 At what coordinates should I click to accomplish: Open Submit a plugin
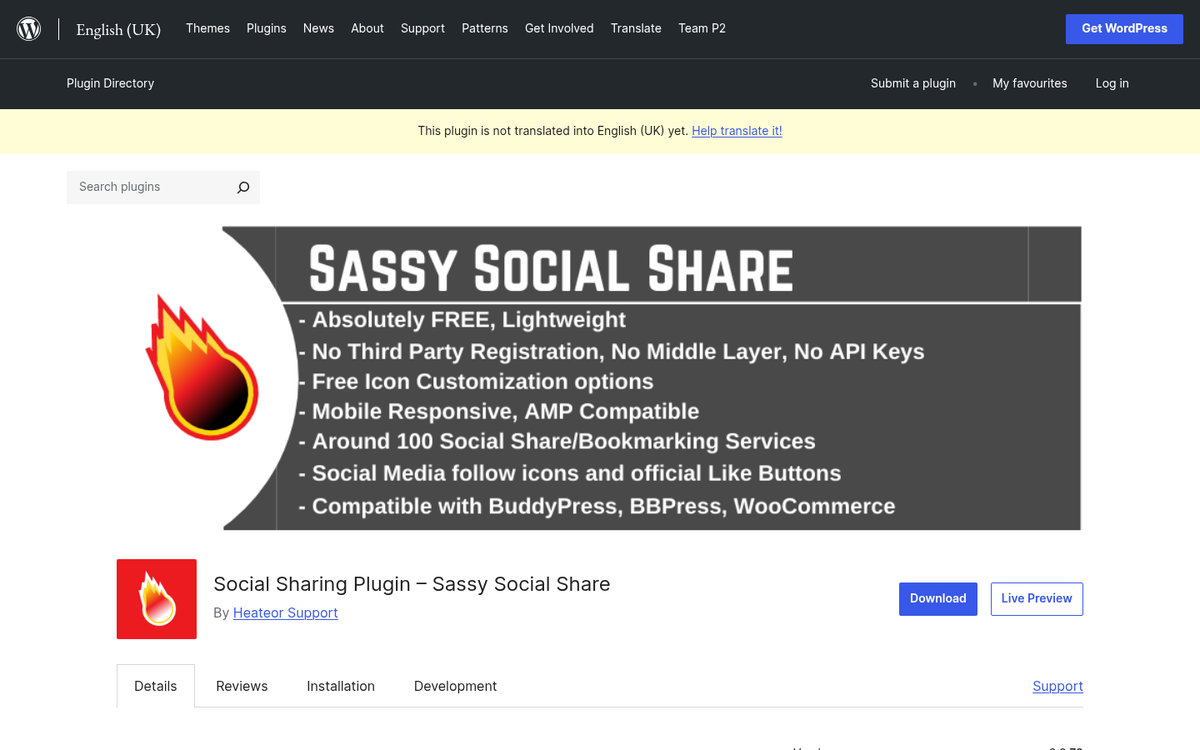(x=913, y=83)
